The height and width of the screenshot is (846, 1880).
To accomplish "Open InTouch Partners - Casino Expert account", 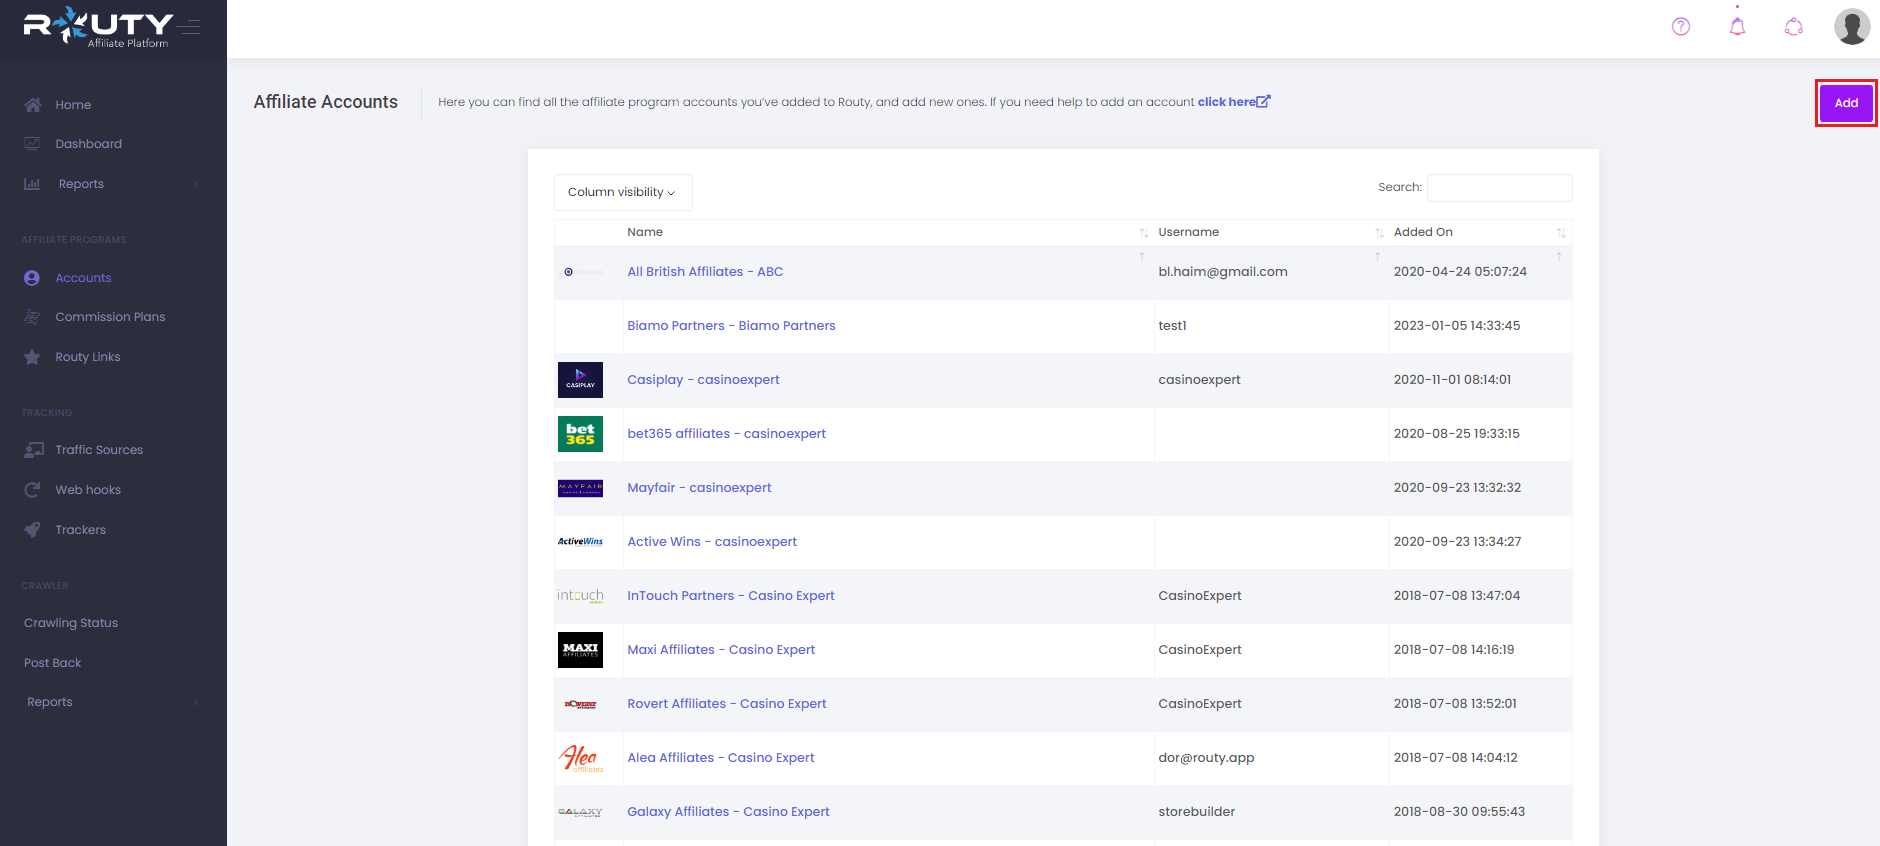I will (x=730, y=596).
